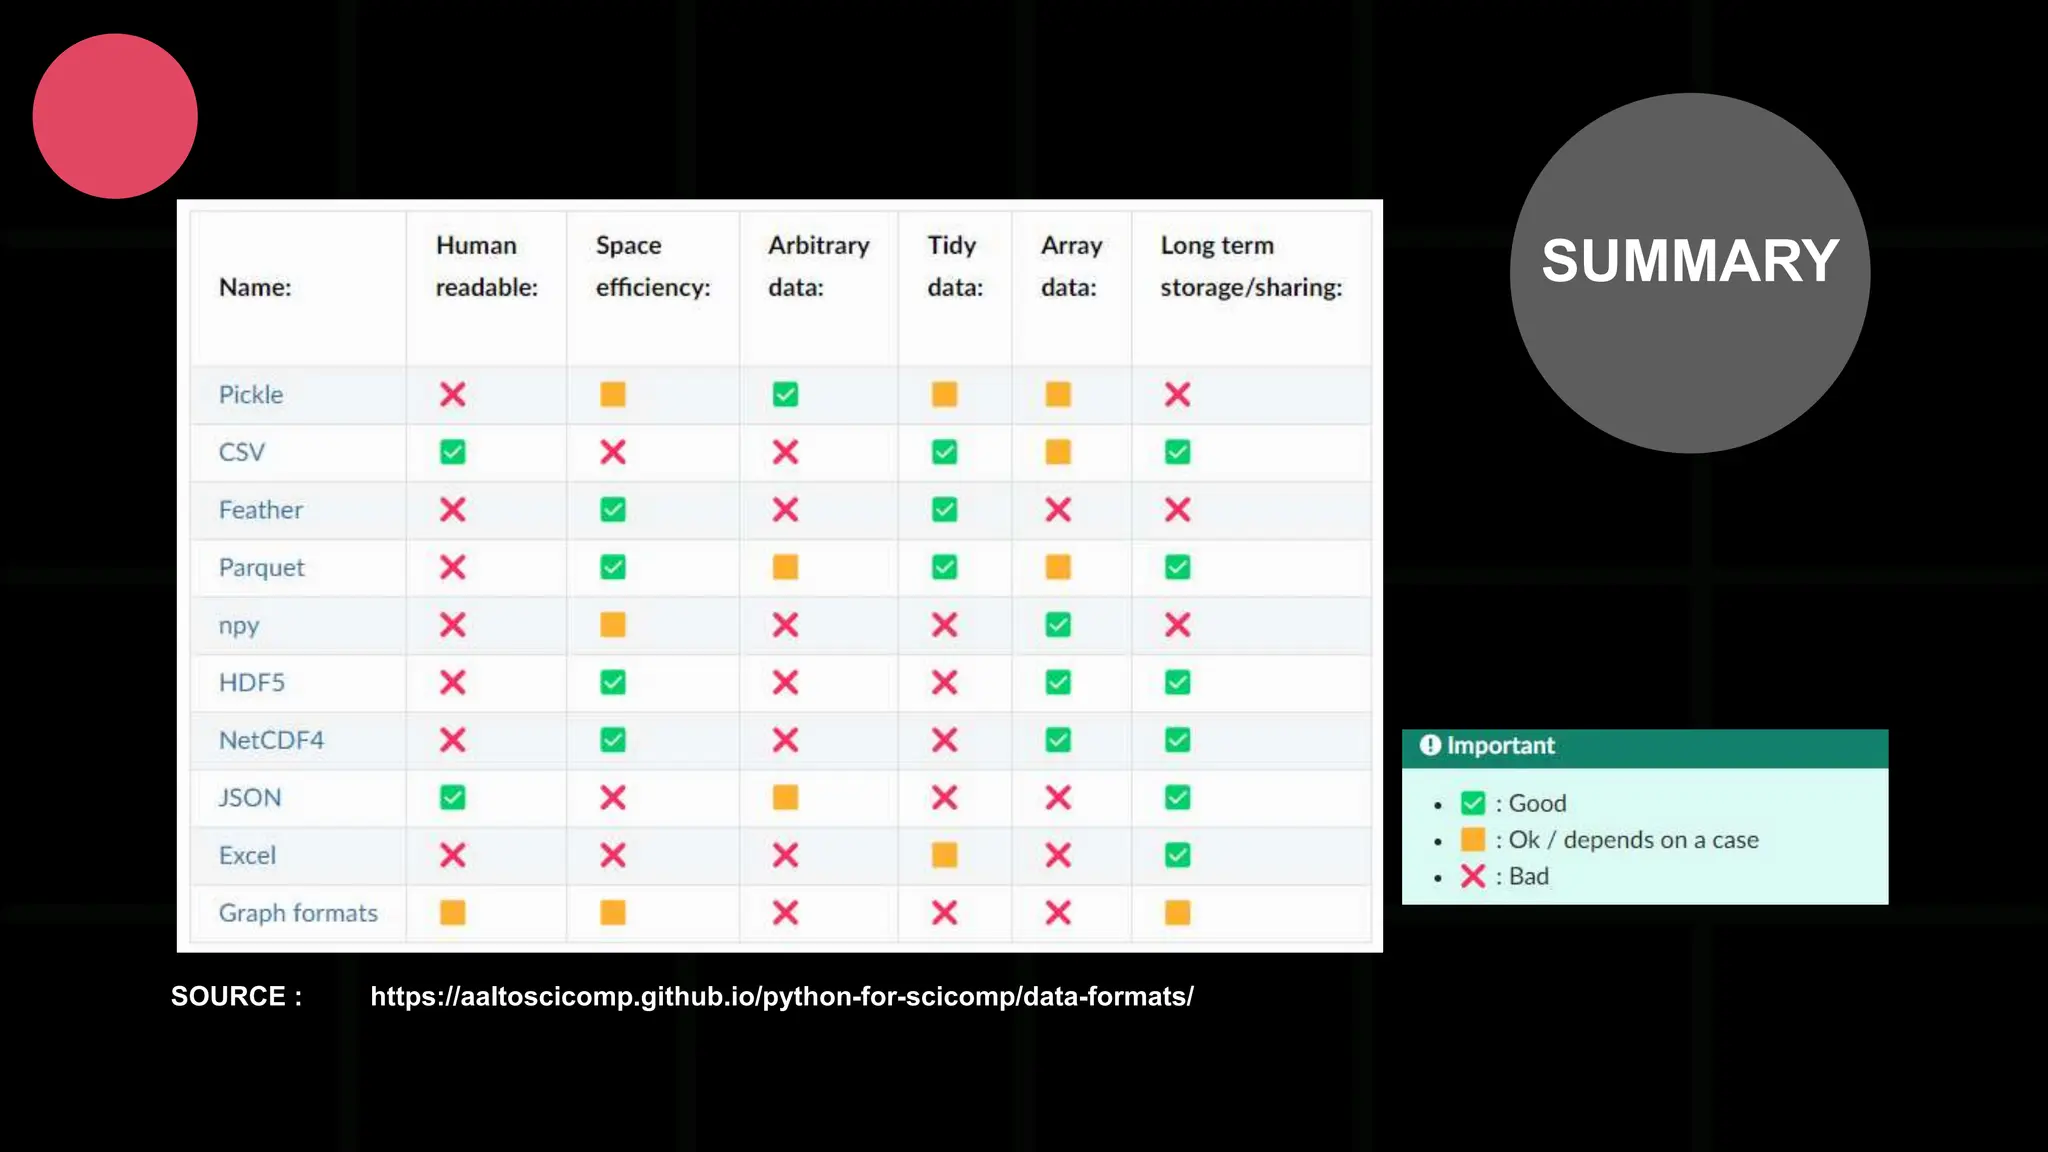Viewport: 2048px width, 1152px height.
Task: Click Feather's red X under Array data
Action: pos(1058,510)
